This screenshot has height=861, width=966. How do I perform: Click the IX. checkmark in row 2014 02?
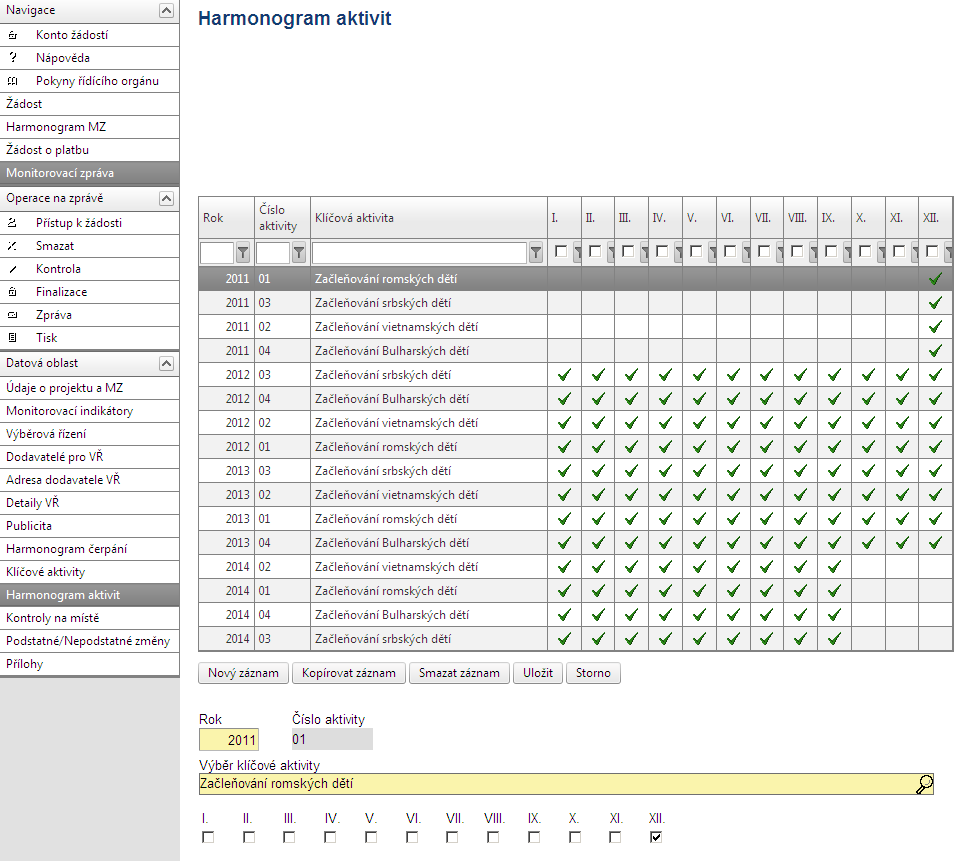834,567
